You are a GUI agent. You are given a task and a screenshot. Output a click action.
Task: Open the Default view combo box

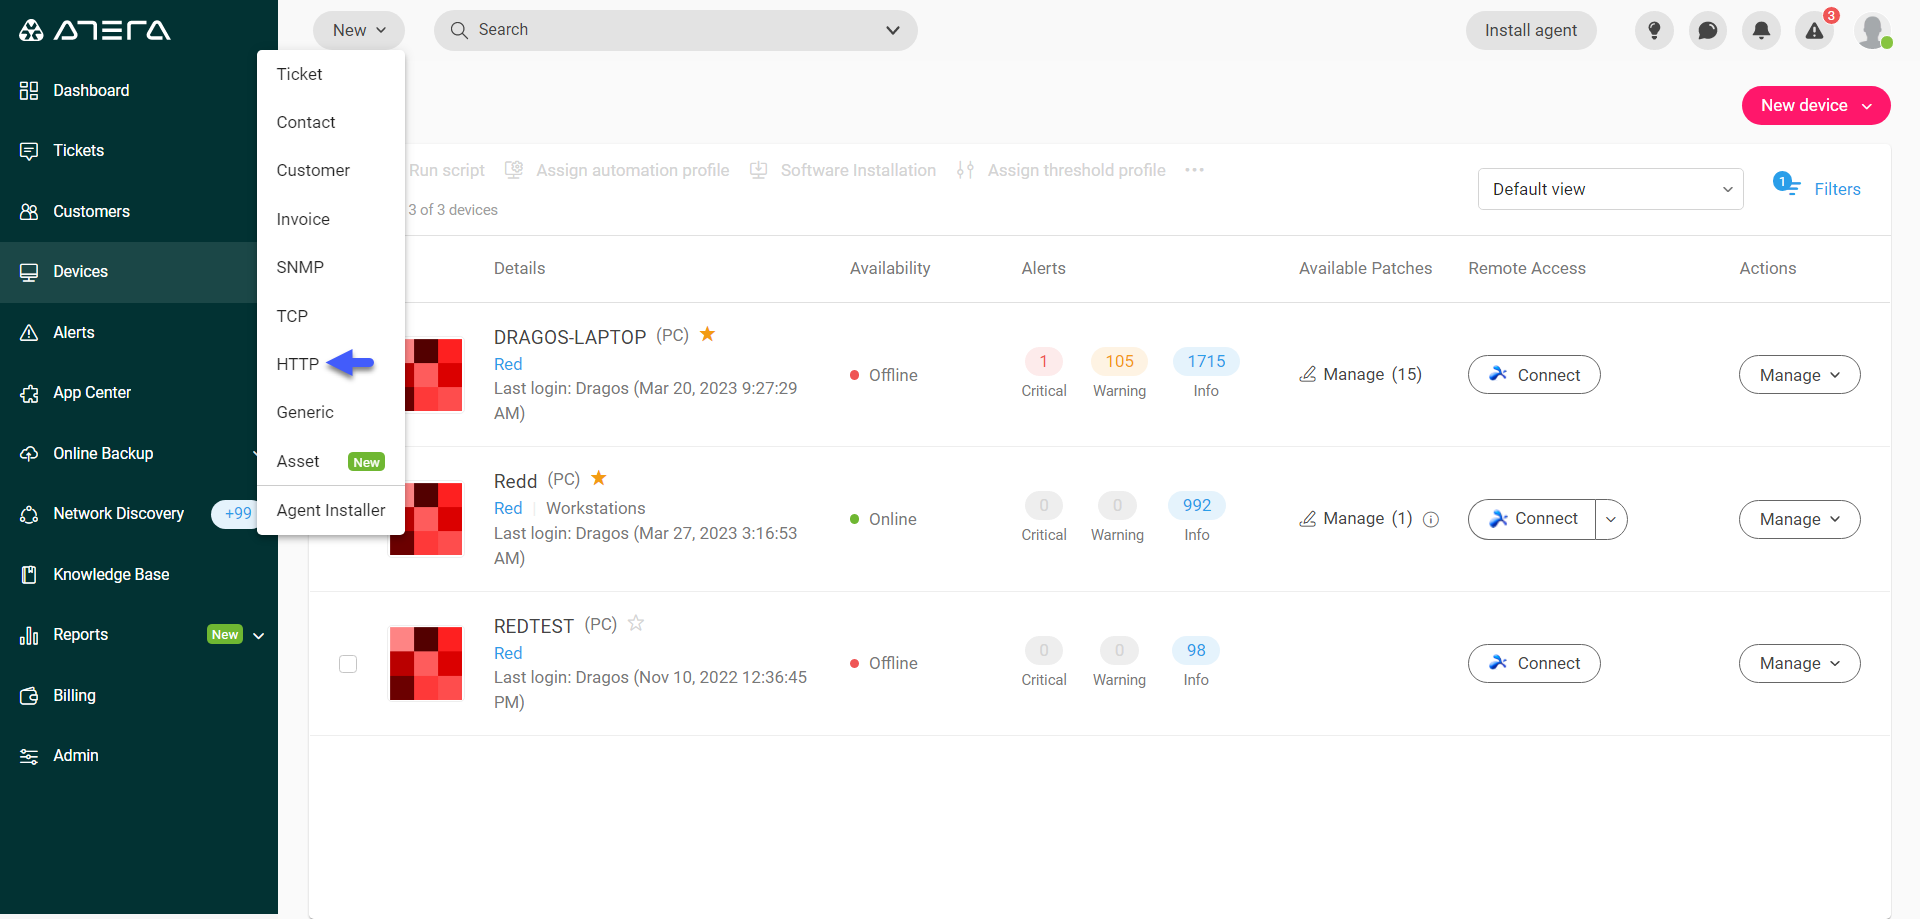click(1610, 189)
